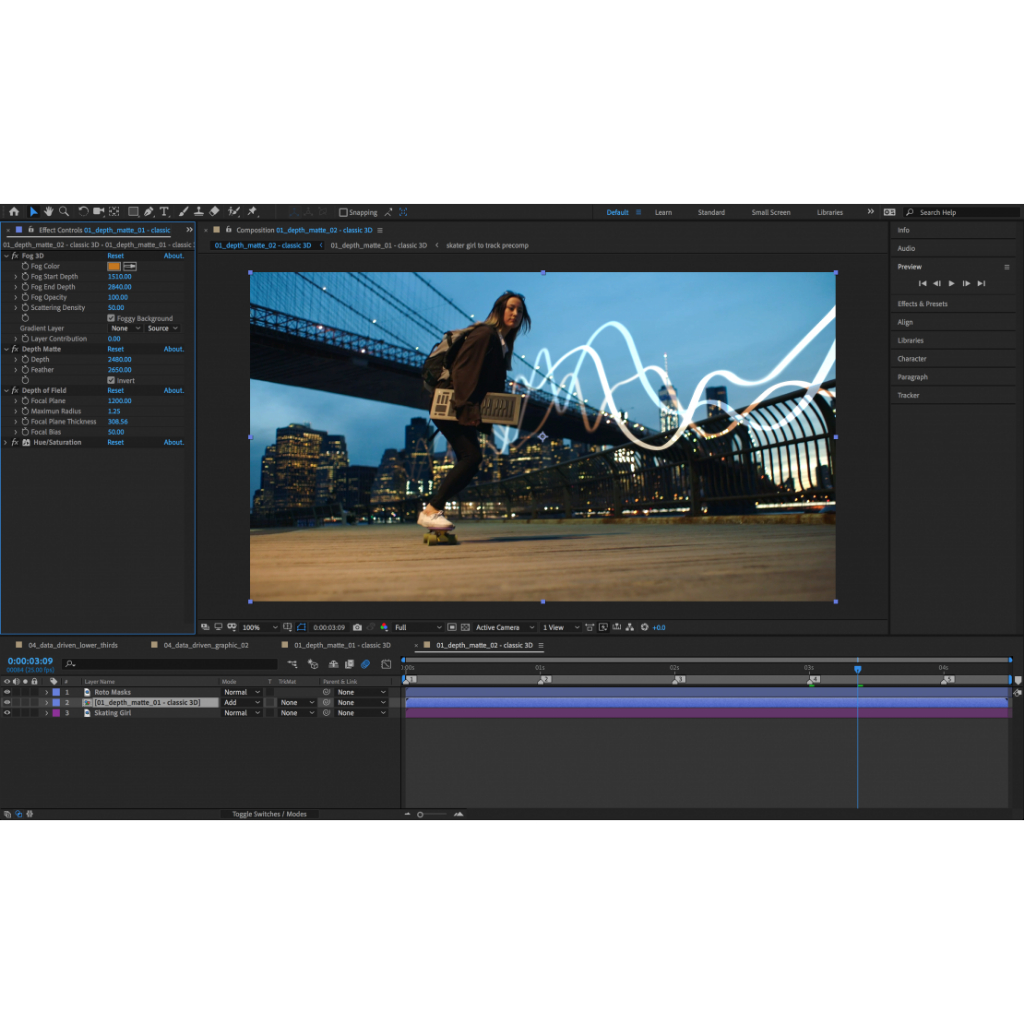Select the Hand tool in the toolbar
1024x1024 pixels.
(48, 212)
